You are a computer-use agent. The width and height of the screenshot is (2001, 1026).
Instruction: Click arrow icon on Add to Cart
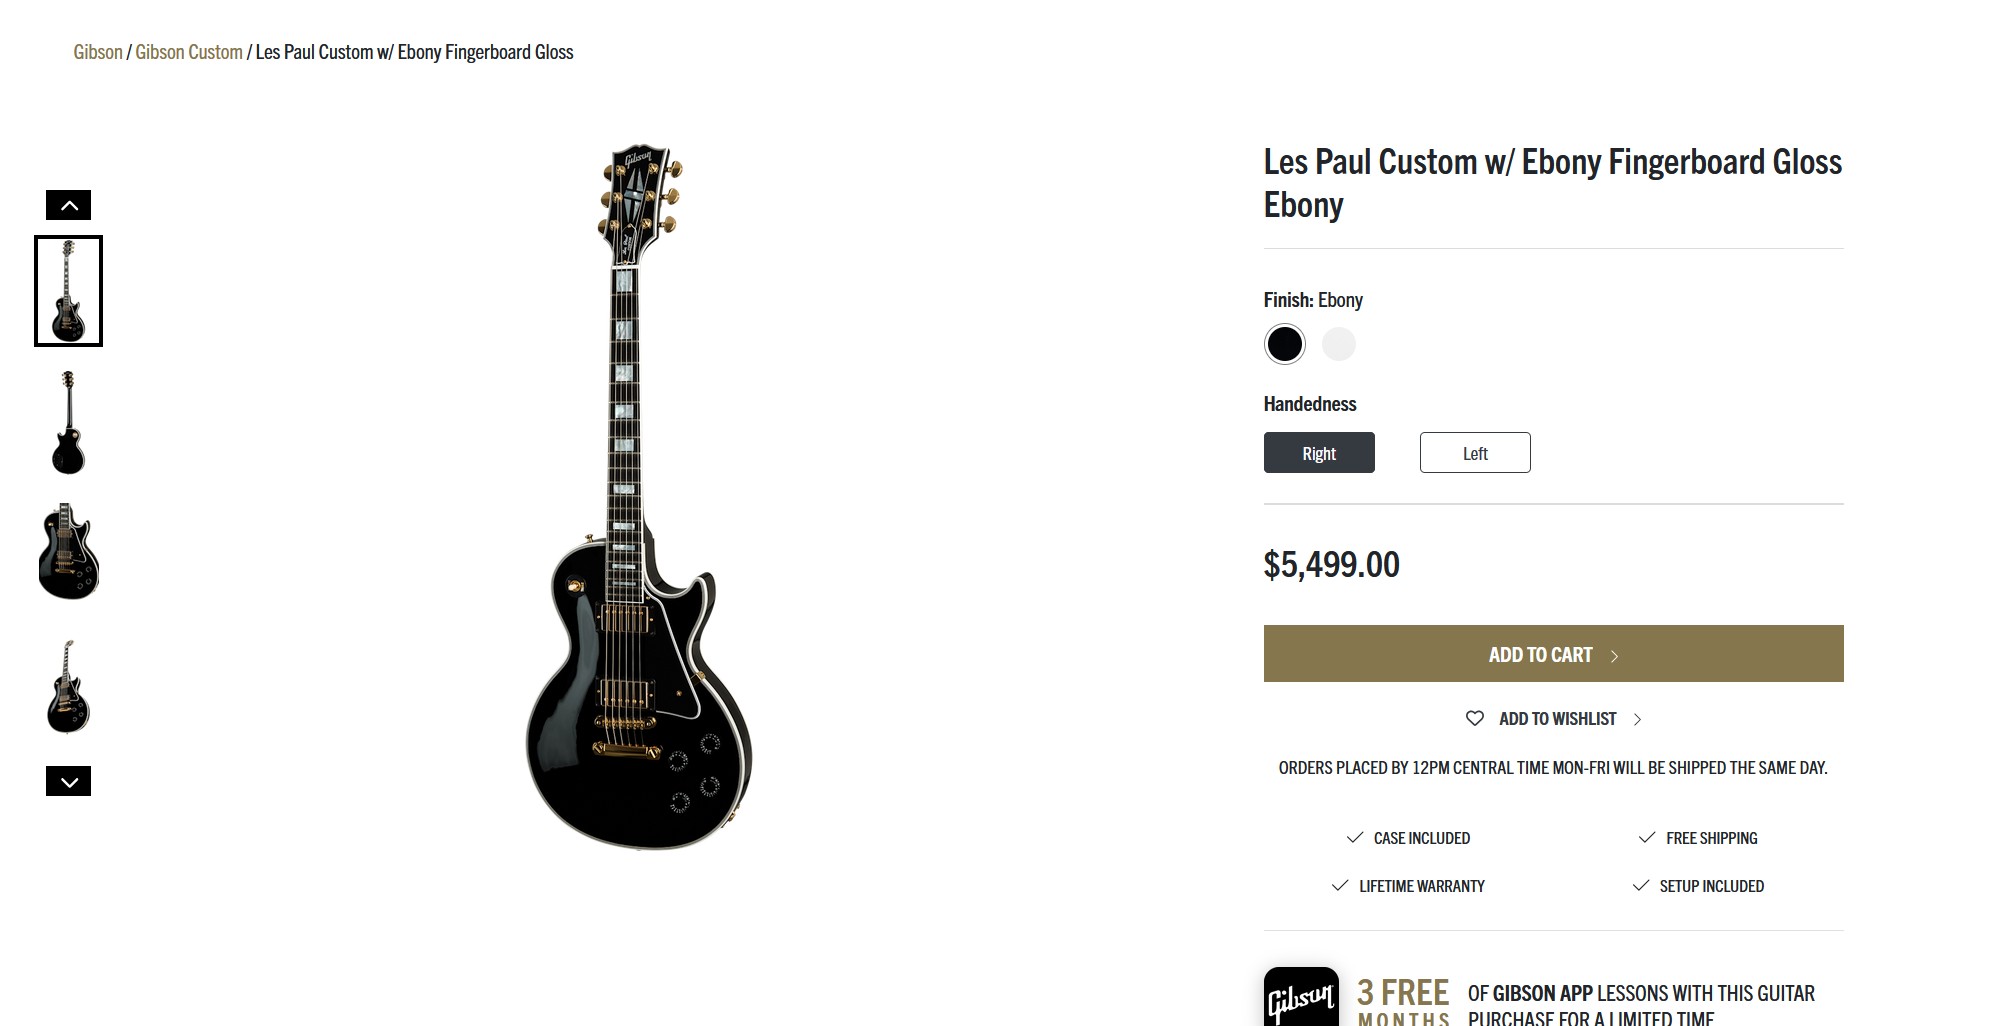tap(1614, 656)
